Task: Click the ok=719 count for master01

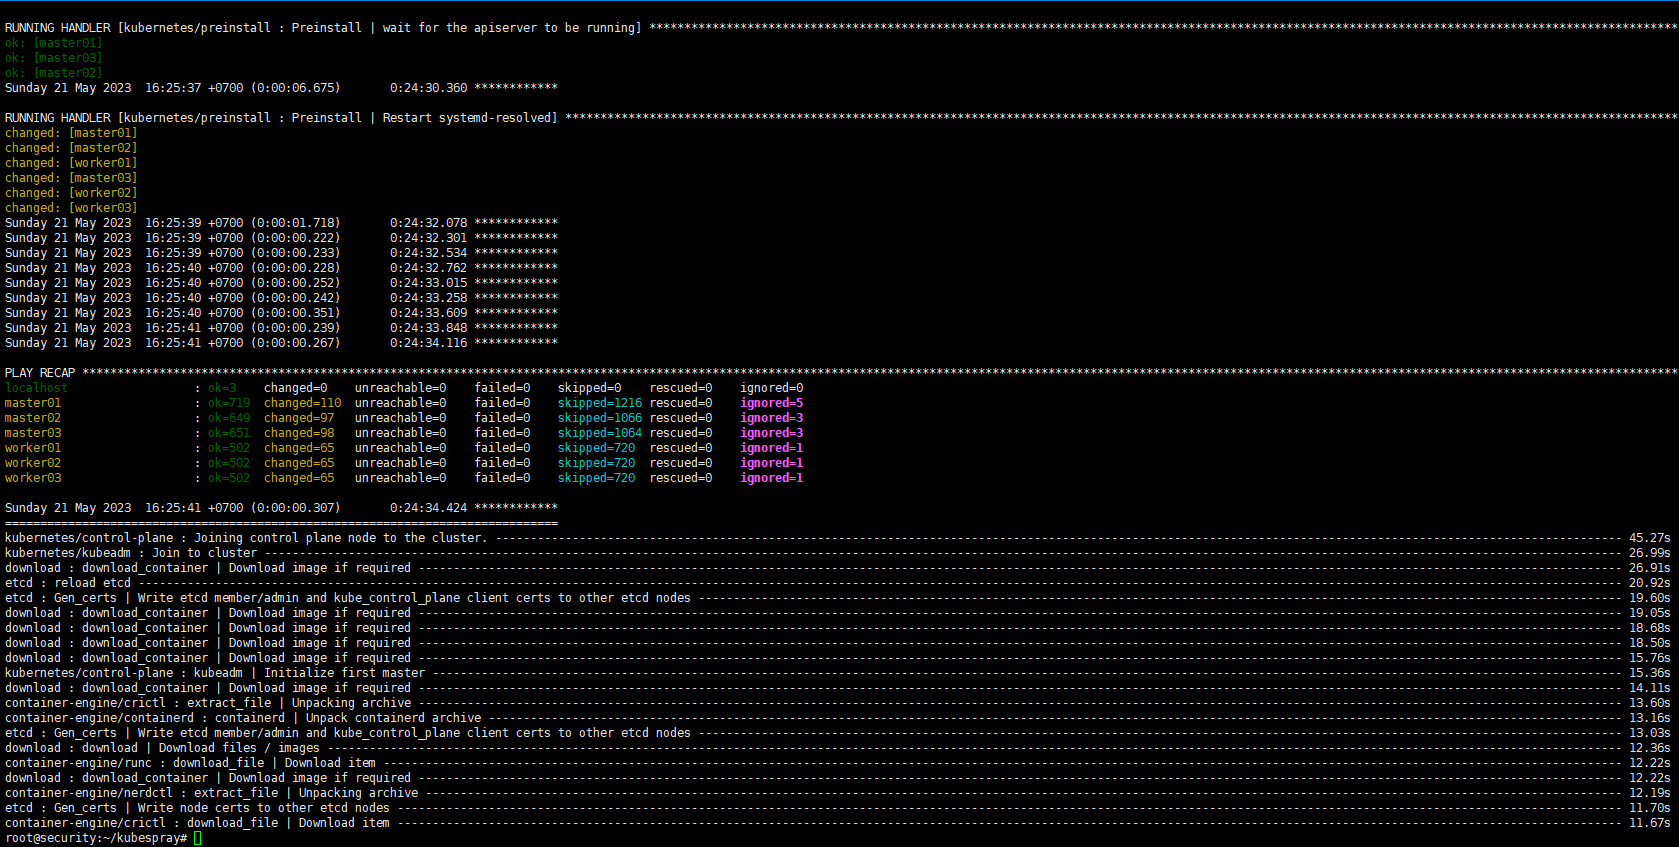Action: 229,403
